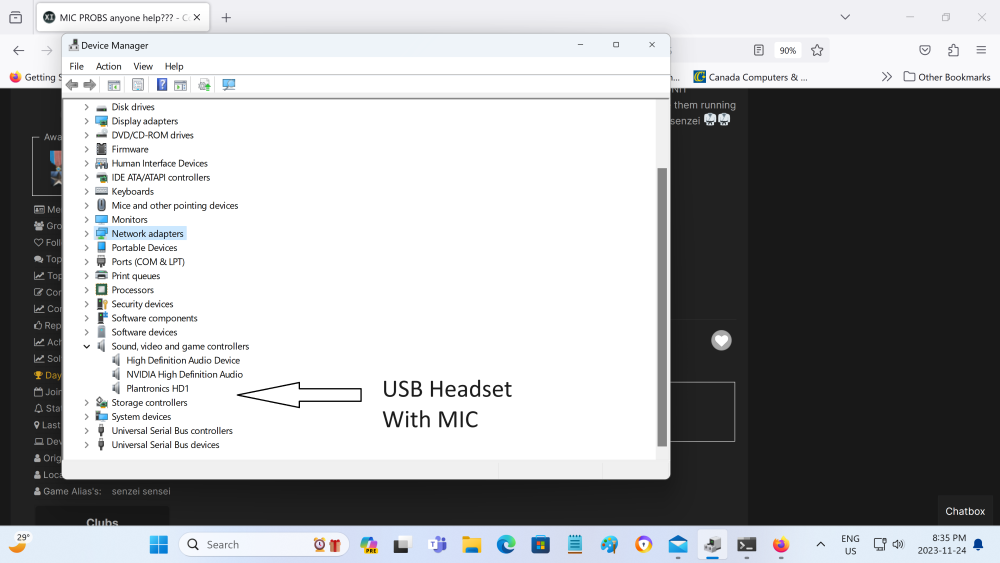Click the Chatbox button
The height and width of the screenshot is (563, 1000).
coord(965,511)
